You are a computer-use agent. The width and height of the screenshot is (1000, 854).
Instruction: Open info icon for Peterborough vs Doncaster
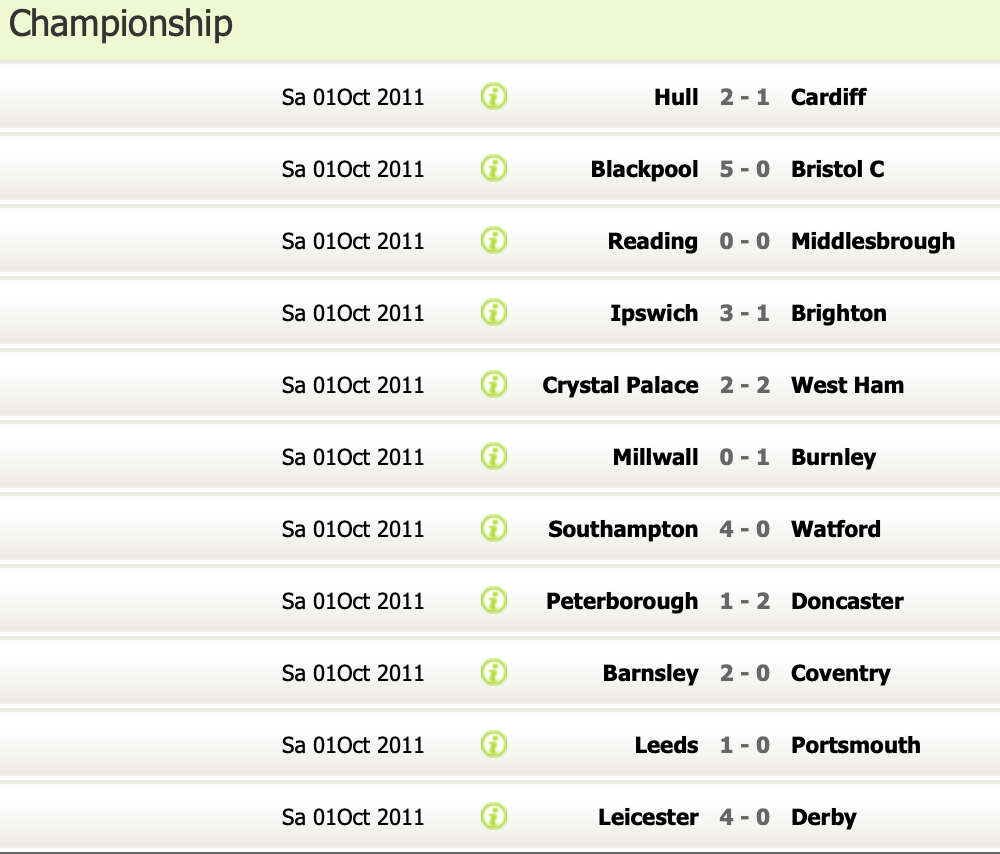tap(494, 601)
